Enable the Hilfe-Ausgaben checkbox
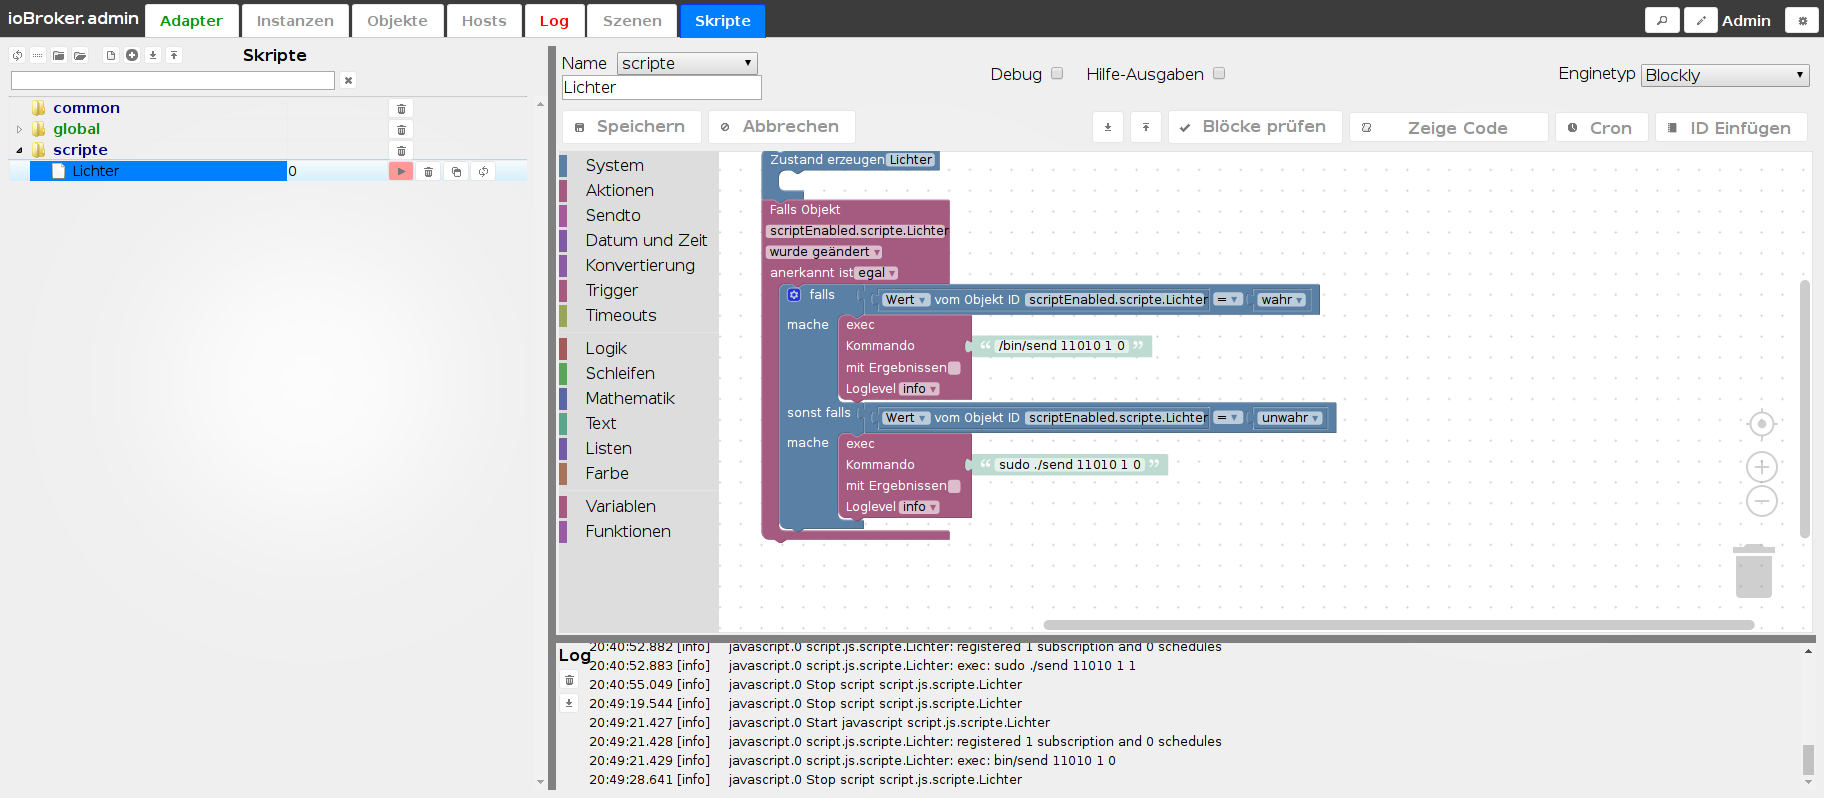The width and height of the screenshot is (1824, 799). (1219, 73)
